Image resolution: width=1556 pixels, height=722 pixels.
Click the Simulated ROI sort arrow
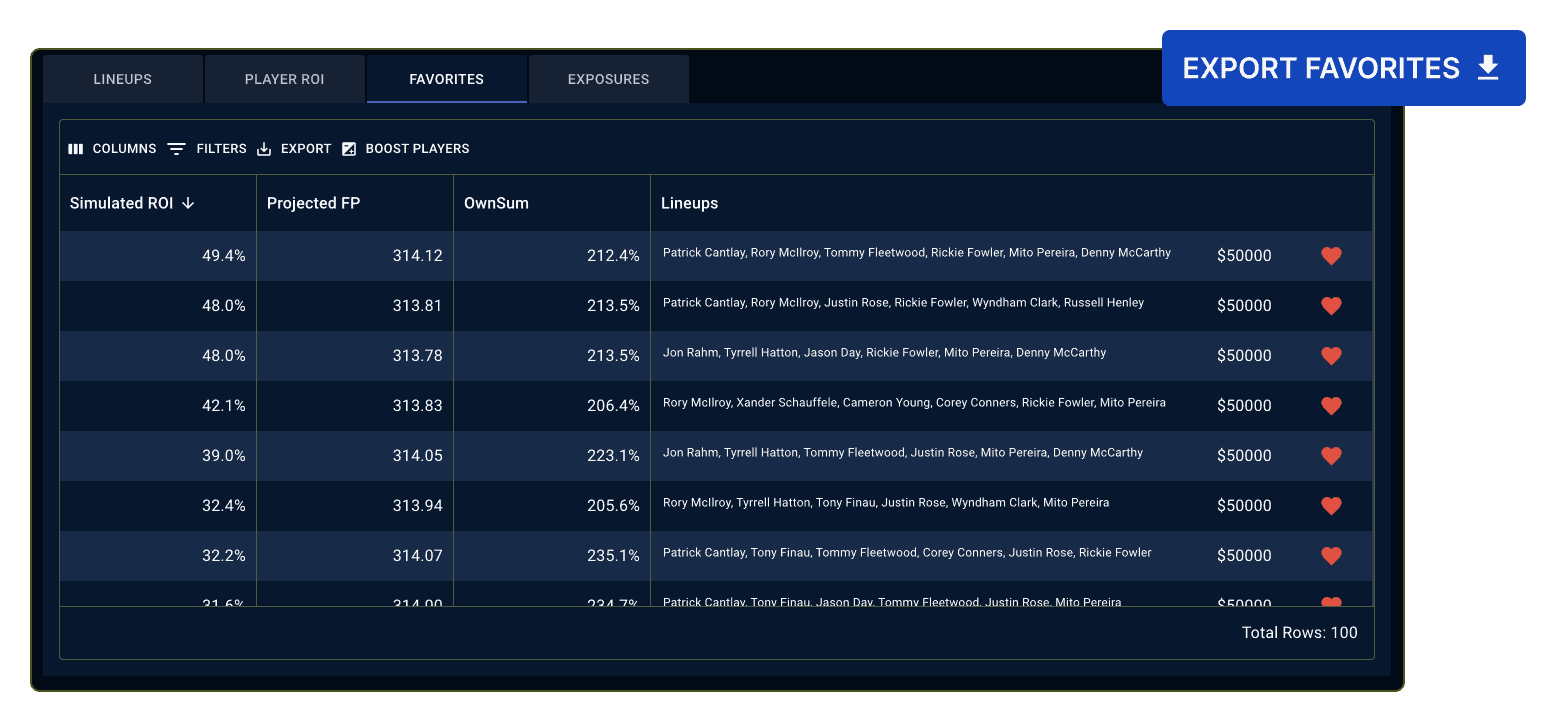(x=188, y=203)
